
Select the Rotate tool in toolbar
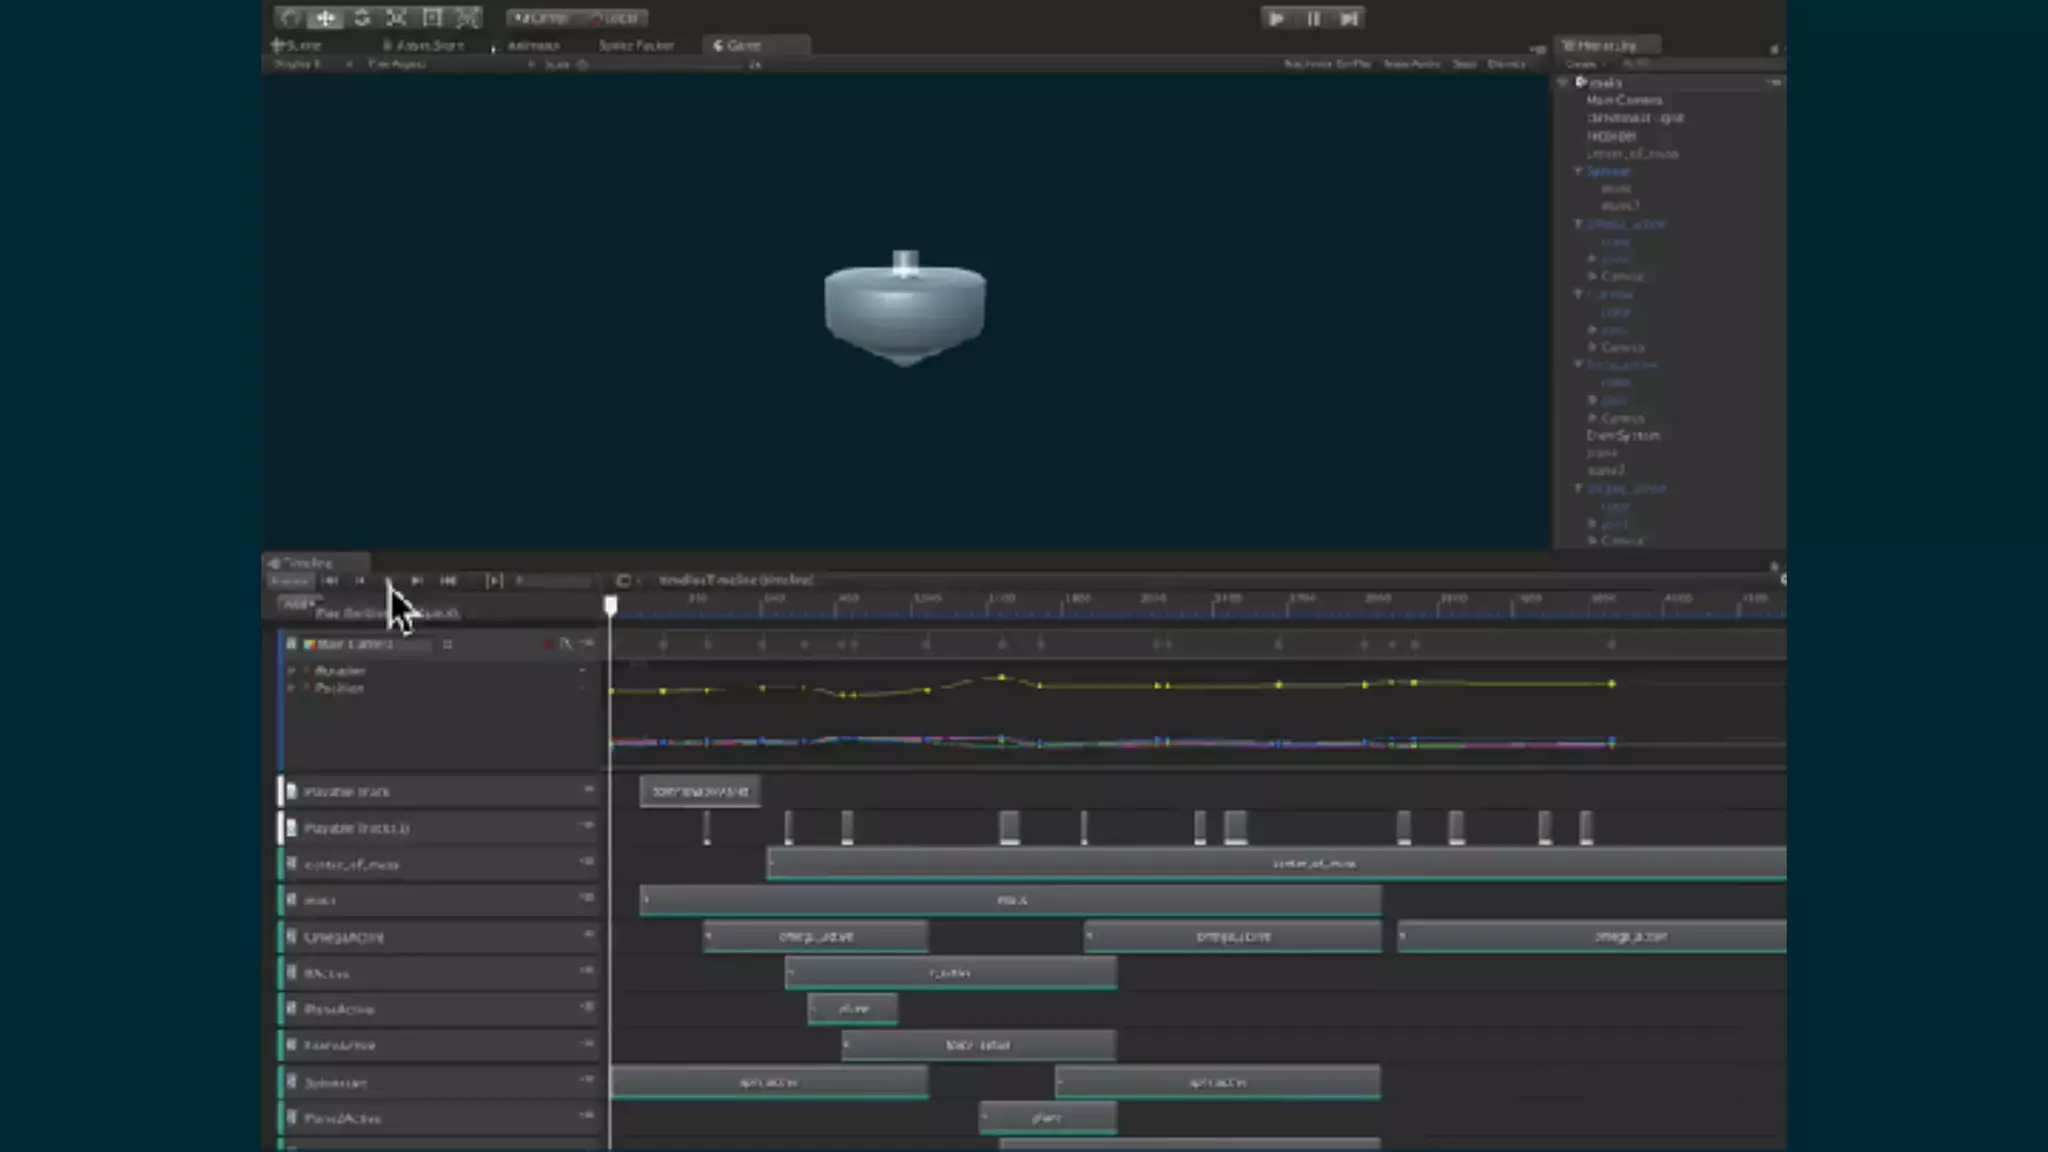[361, 18]
